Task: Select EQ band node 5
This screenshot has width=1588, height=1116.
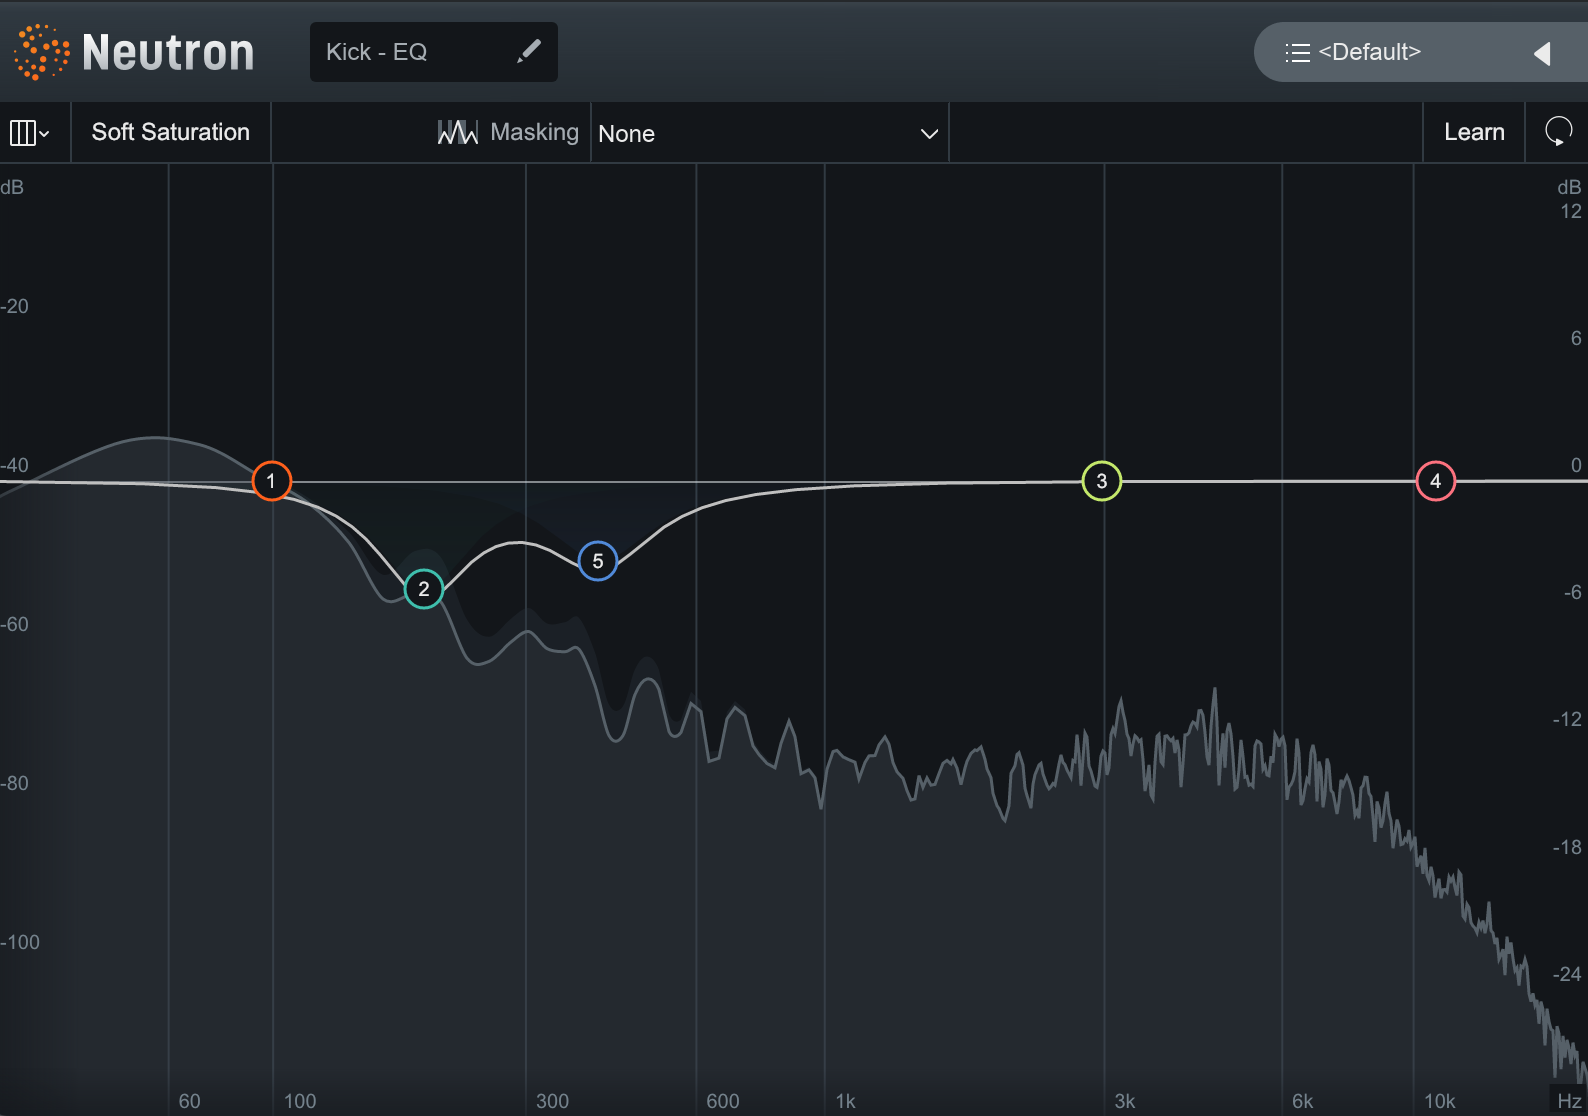Action: click(597, 561)
